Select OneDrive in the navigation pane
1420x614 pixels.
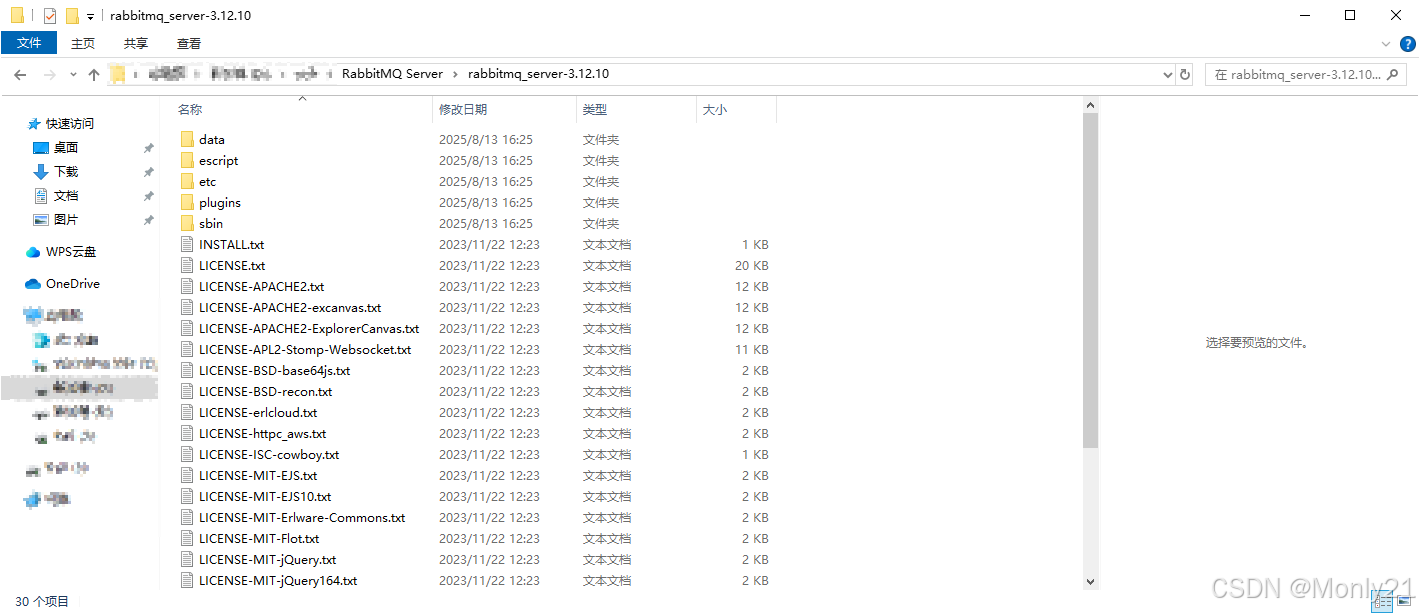point(73,284)
